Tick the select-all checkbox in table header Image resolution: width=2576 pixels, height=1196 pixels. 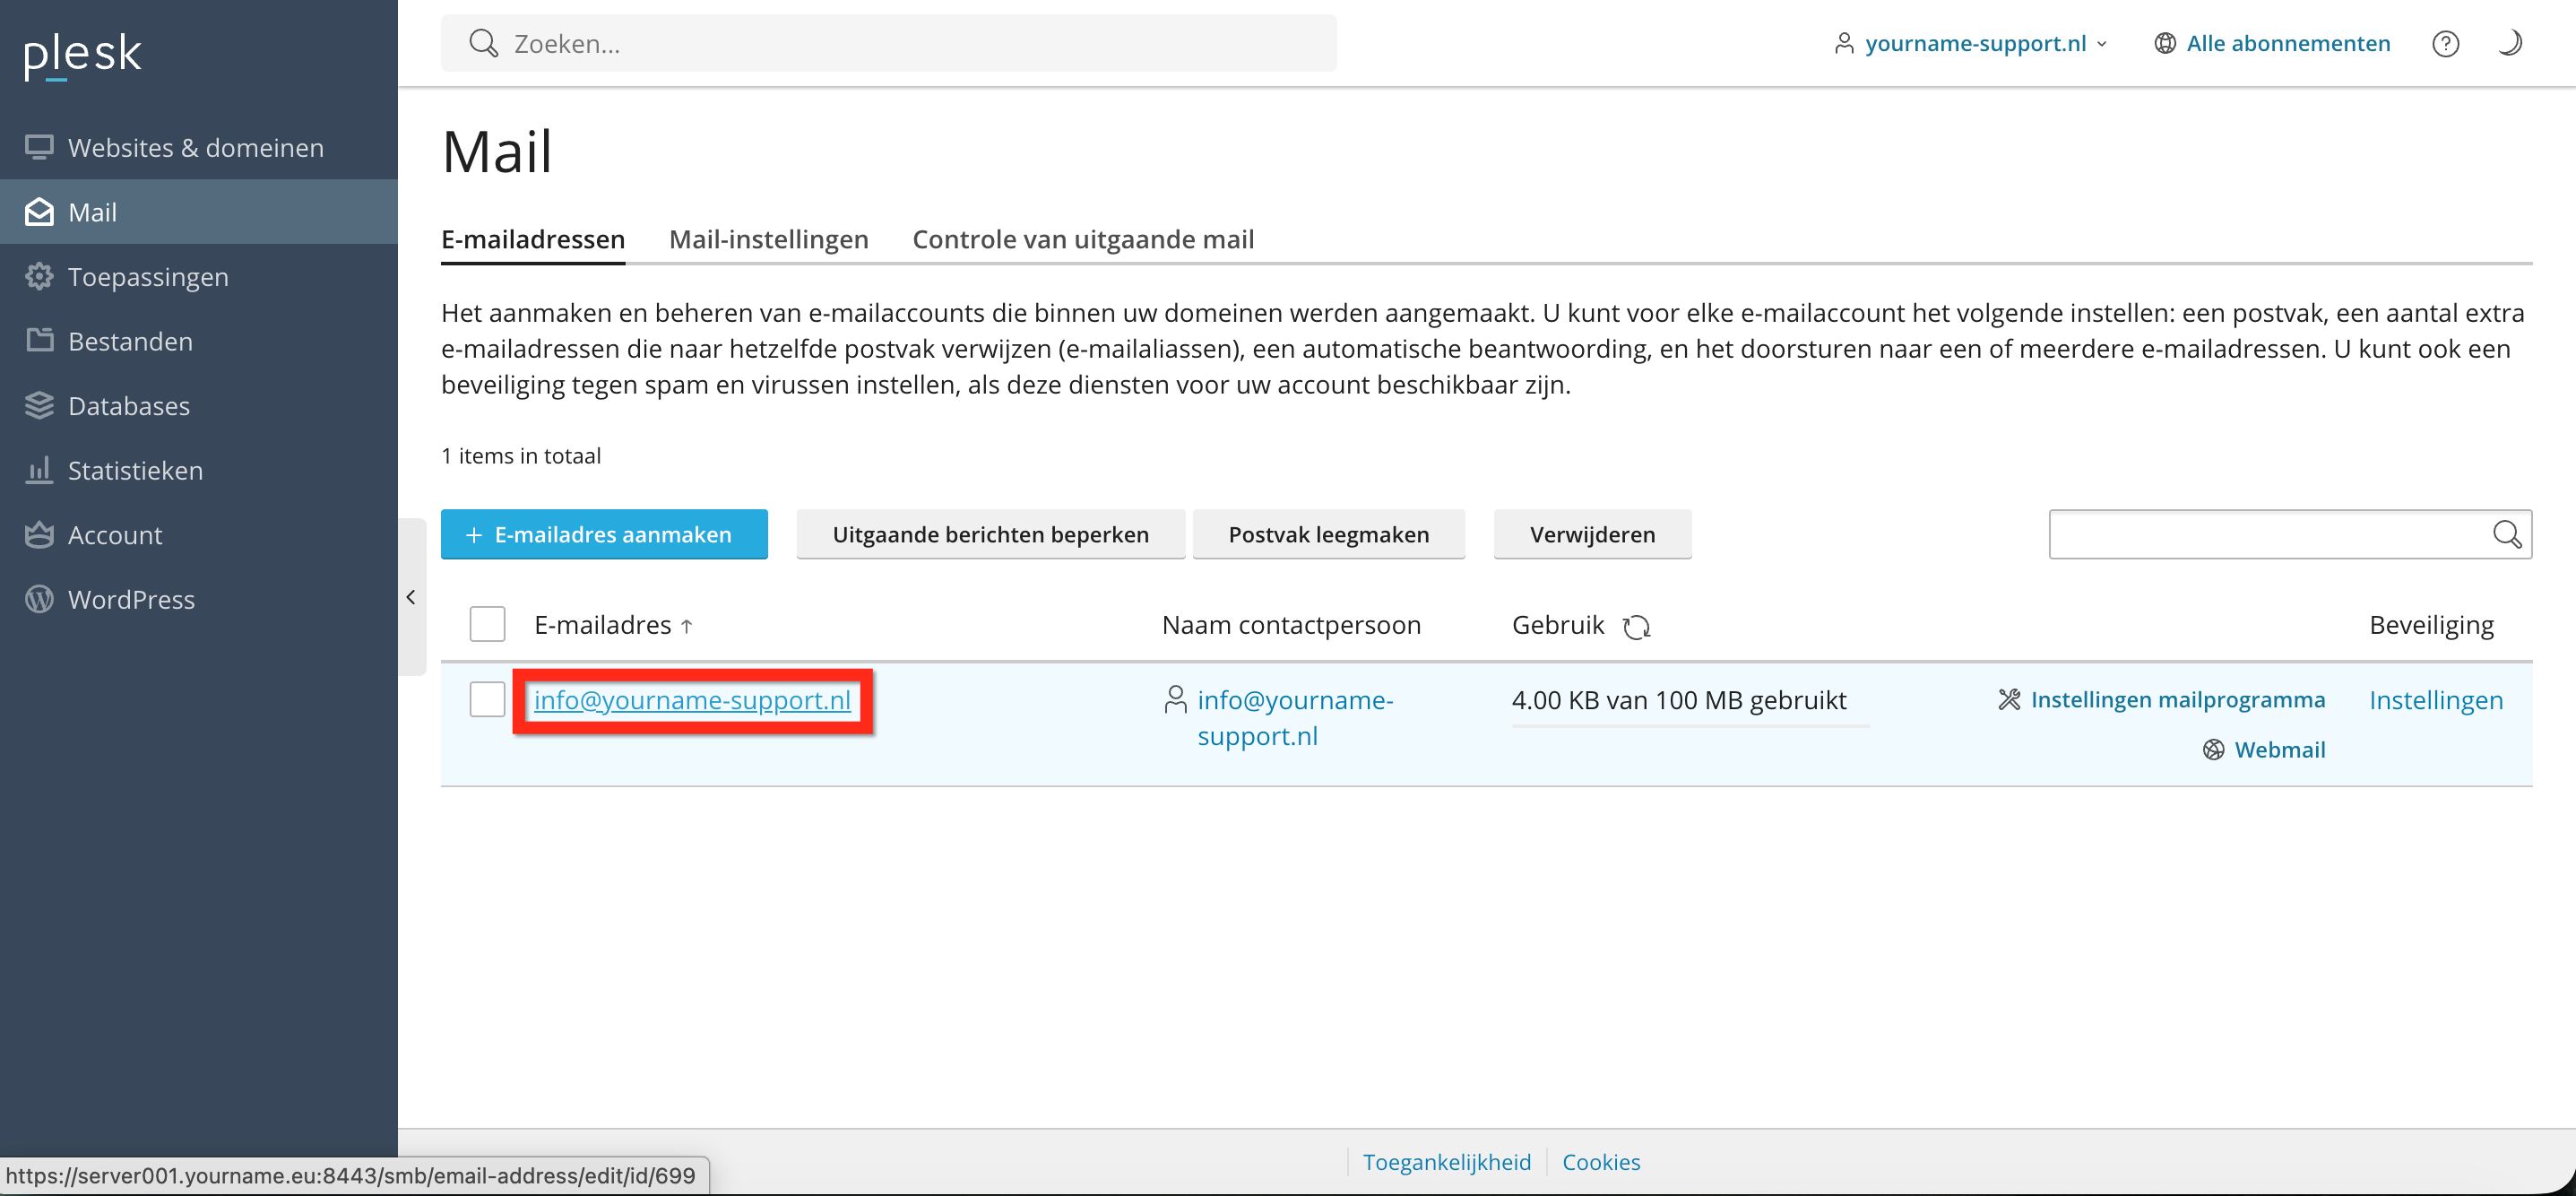[487, 625]
